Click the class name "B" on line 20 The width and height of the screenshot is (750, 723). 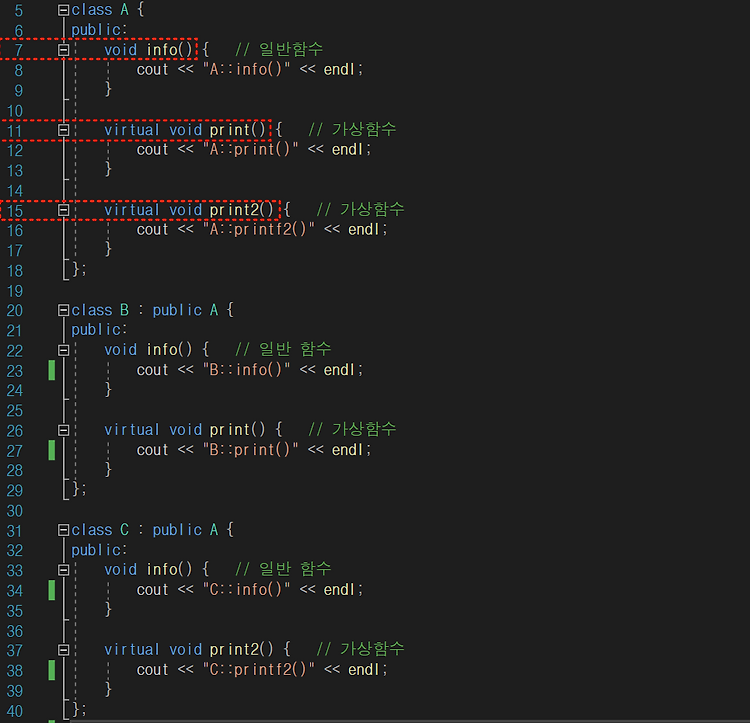(124, 310)
